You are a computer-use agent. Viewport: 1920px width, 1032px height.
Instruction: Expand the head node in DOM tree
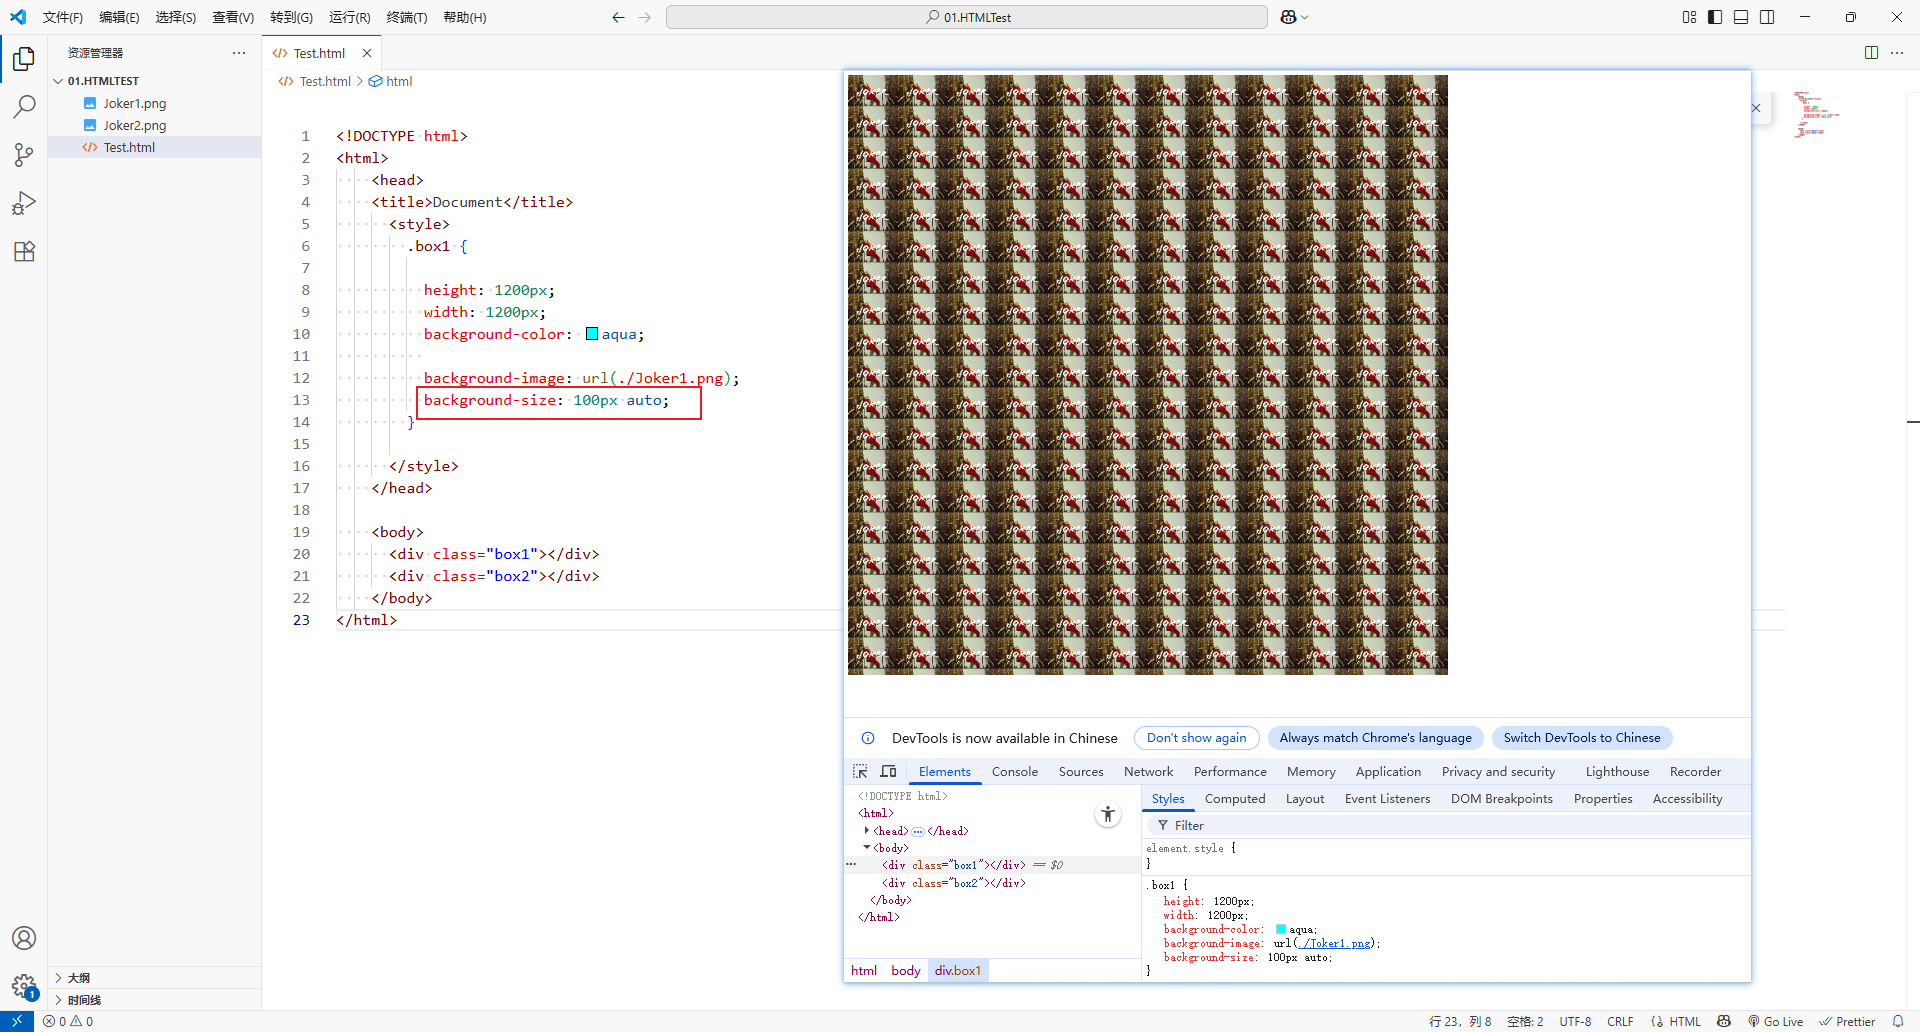tap(866, 830)
